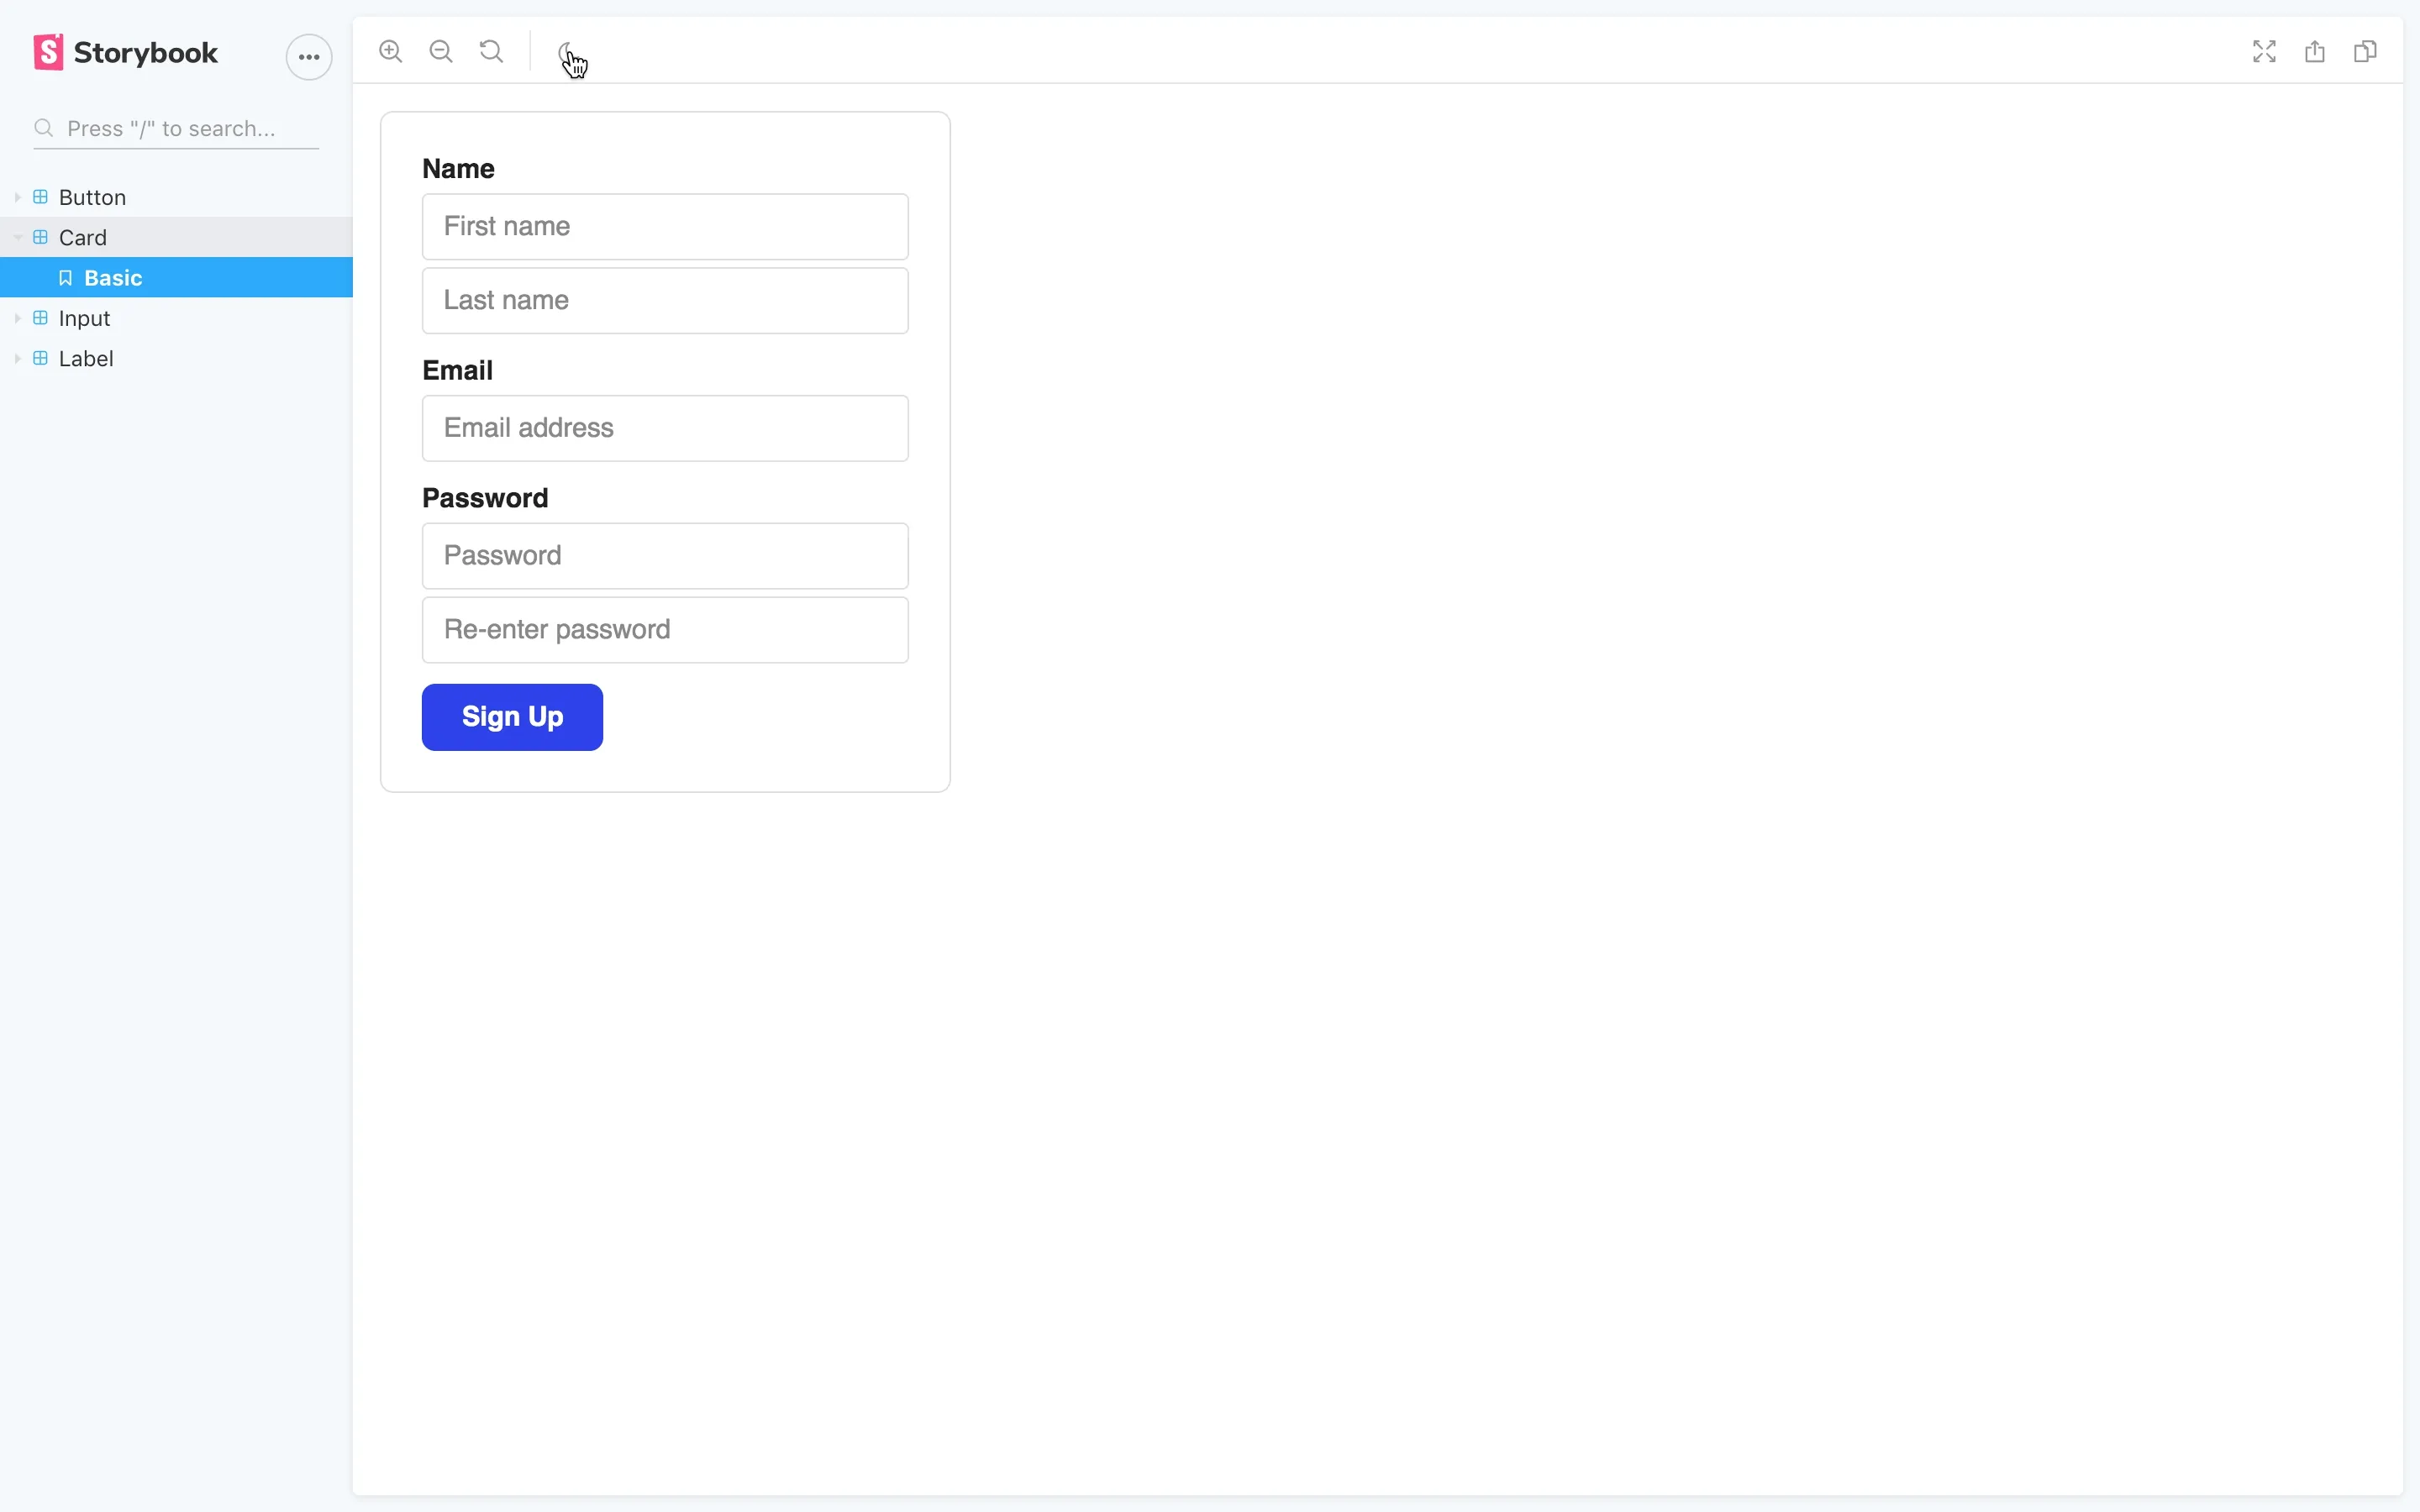Click the Email address input field

tap(664, 428)
